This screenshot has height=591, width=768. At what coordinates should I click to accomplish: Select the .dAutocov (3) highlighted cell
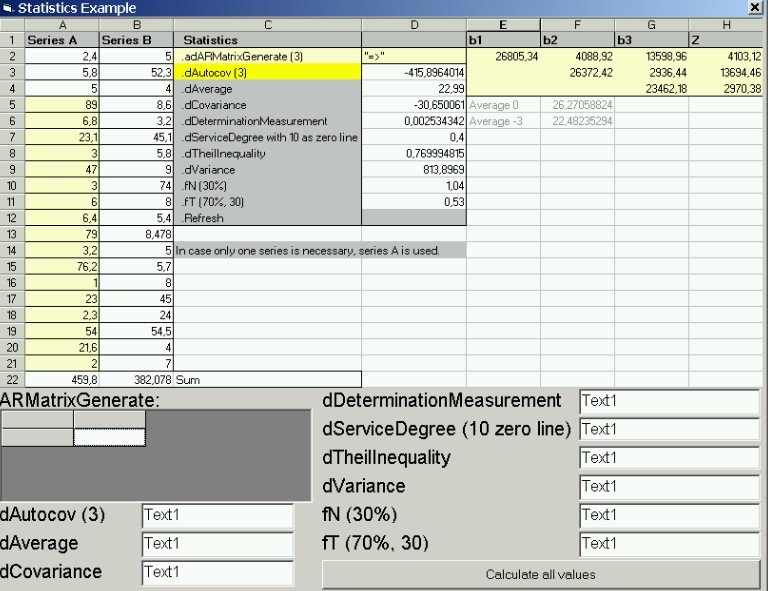(268, 72)
